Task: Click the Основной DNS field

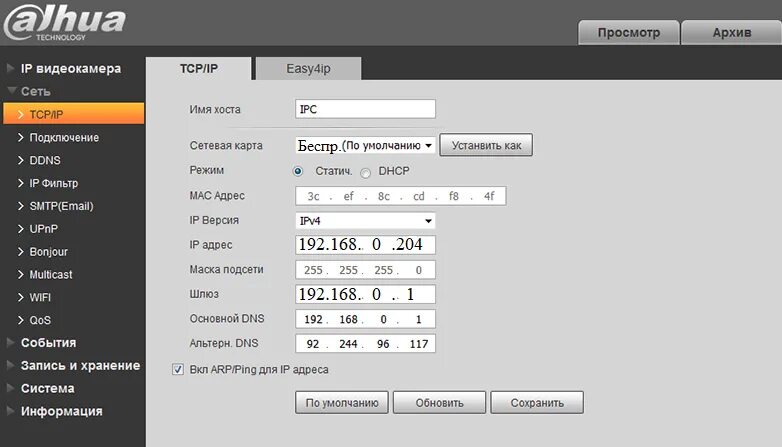Action: click(365, 319)
